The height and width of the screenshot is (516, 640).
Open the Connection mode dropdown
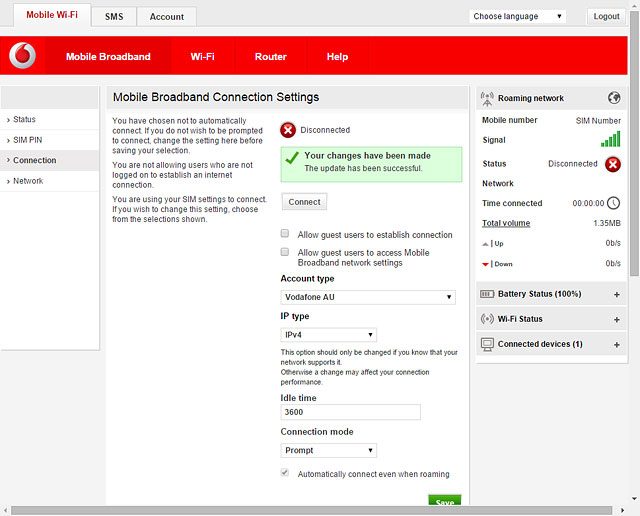pyautogui.click(x=328, y=451)
